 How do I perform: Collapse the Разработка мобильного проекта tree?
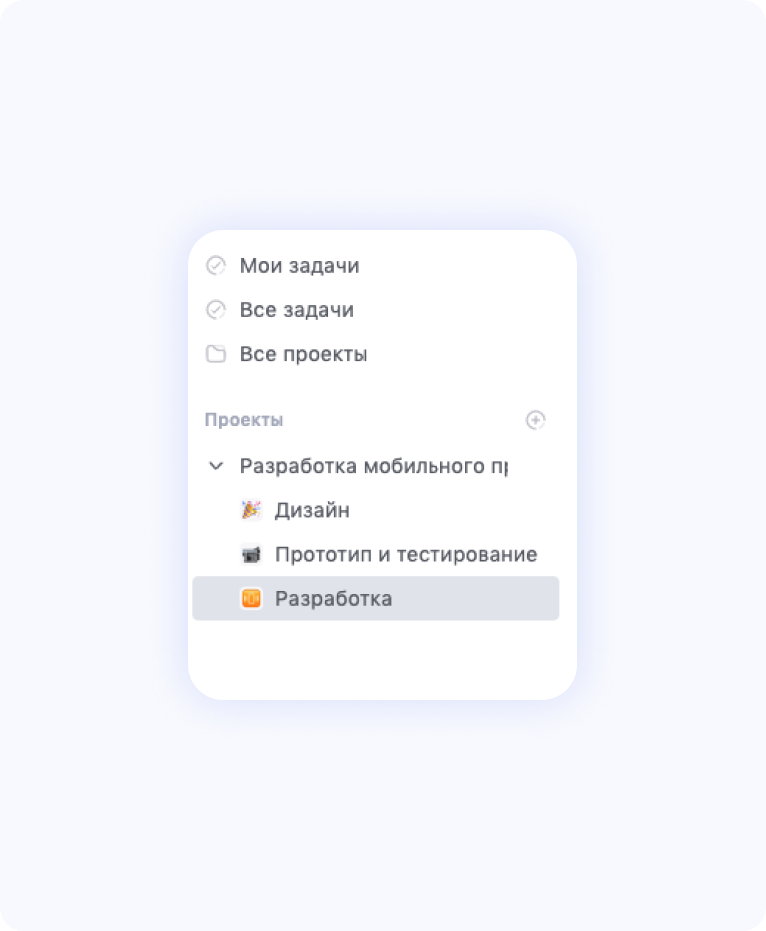(x=215, y=465)
